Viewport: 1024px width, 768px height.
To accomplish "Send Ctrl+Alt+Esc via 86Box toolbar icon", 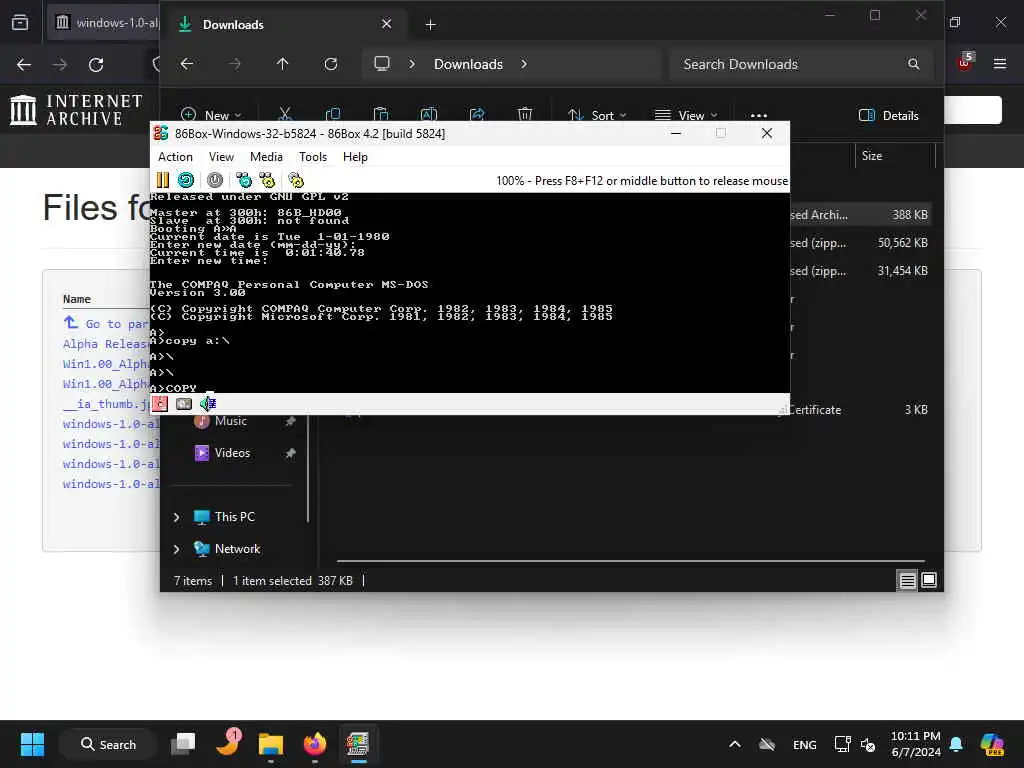I will pos(267,180).
